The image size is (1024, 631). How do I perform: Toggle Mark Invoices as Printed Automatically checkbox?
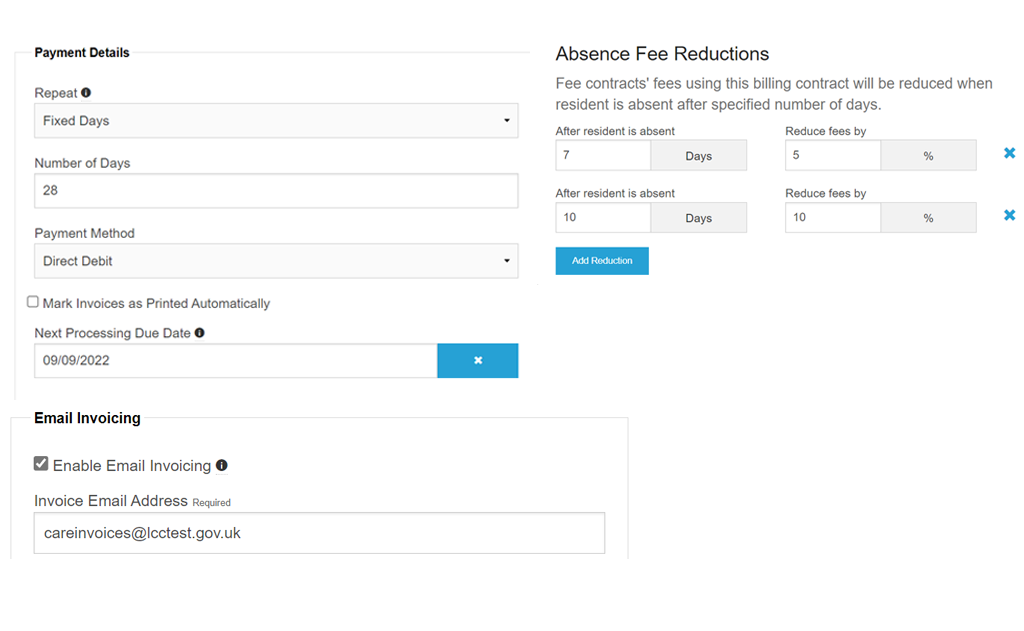(x=33, y=301)
